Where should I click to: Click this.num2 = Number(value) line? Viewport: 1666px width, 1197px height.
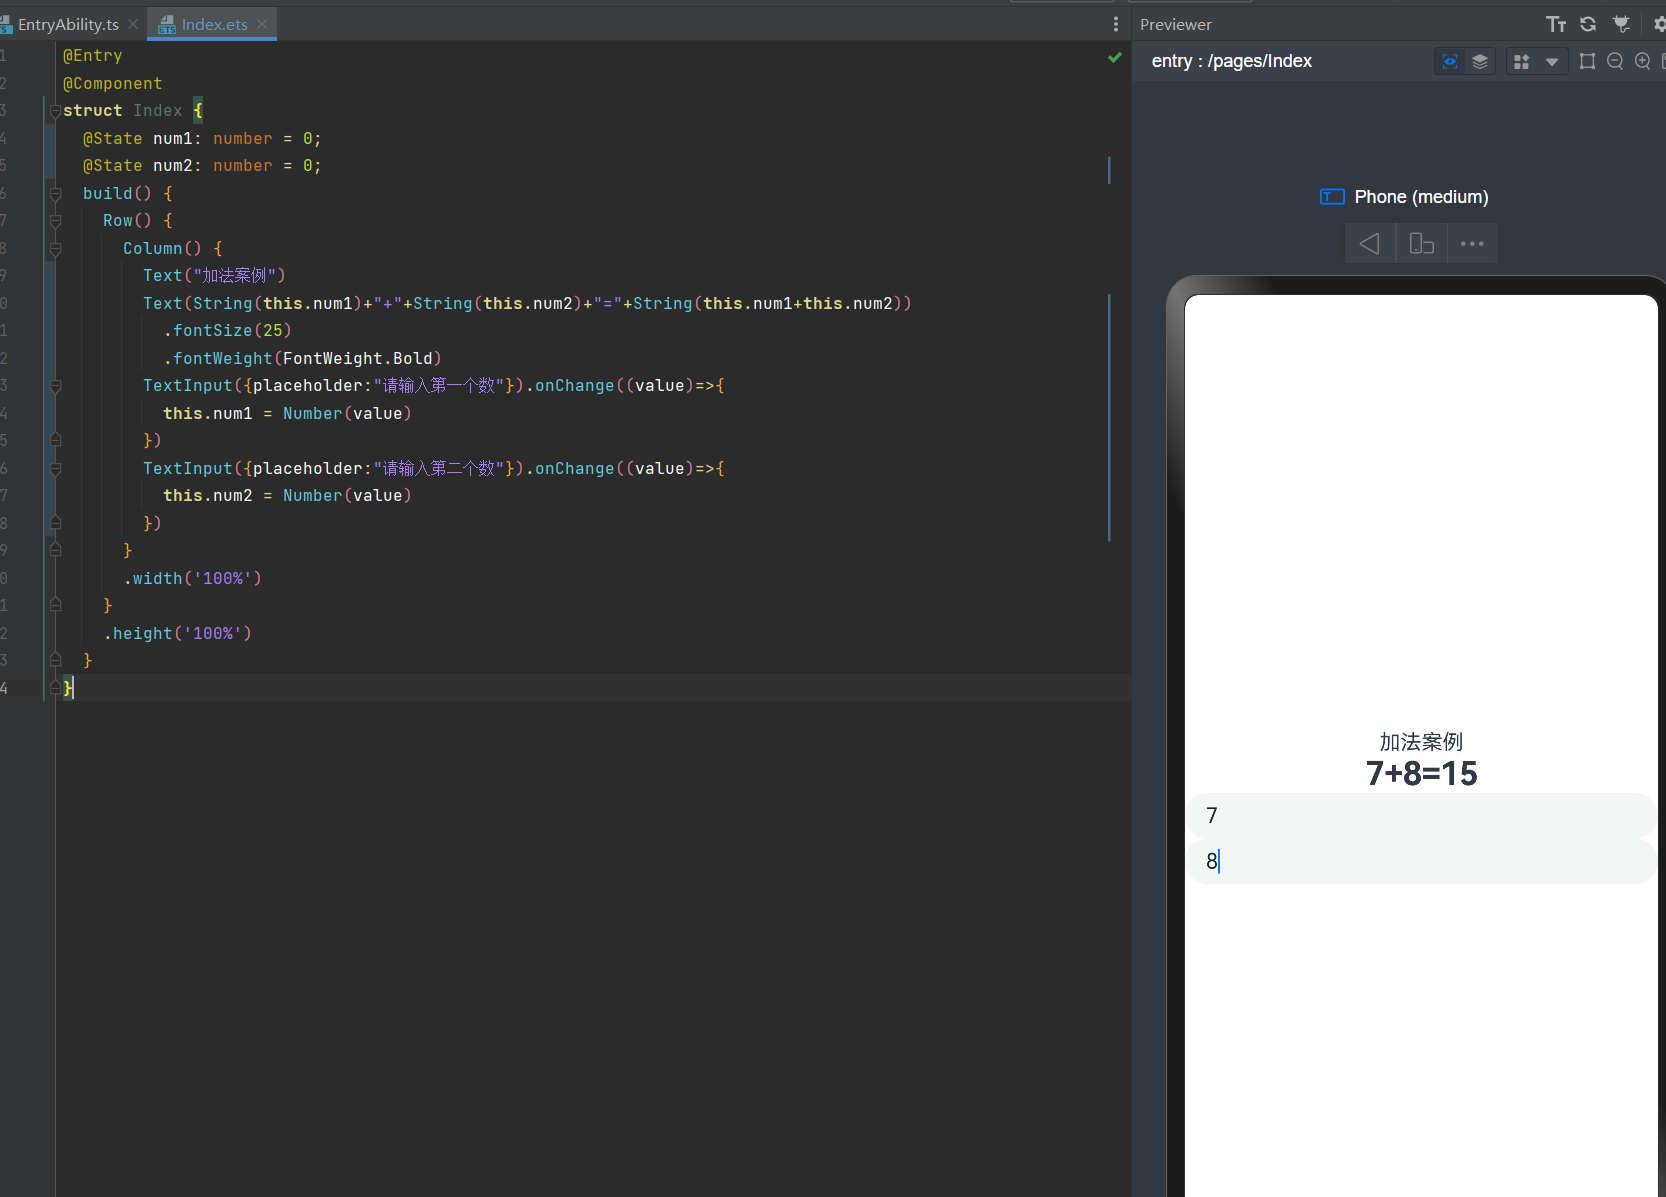click(287, 496)
